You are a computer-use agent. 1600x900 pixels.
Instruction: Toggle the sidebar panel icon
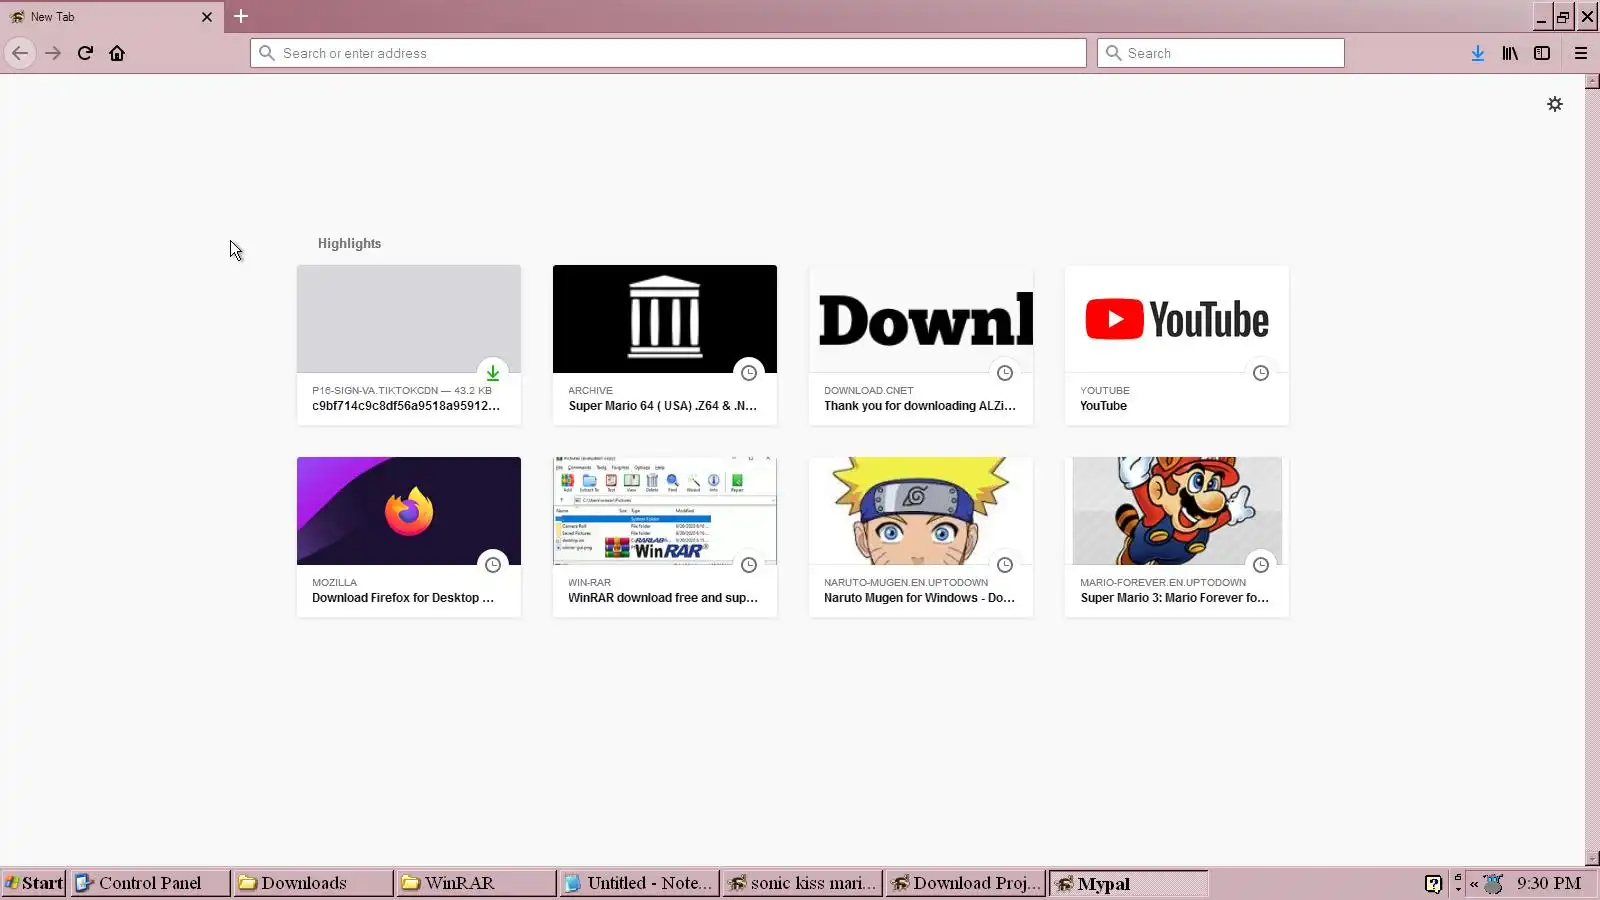point(1542,53)
